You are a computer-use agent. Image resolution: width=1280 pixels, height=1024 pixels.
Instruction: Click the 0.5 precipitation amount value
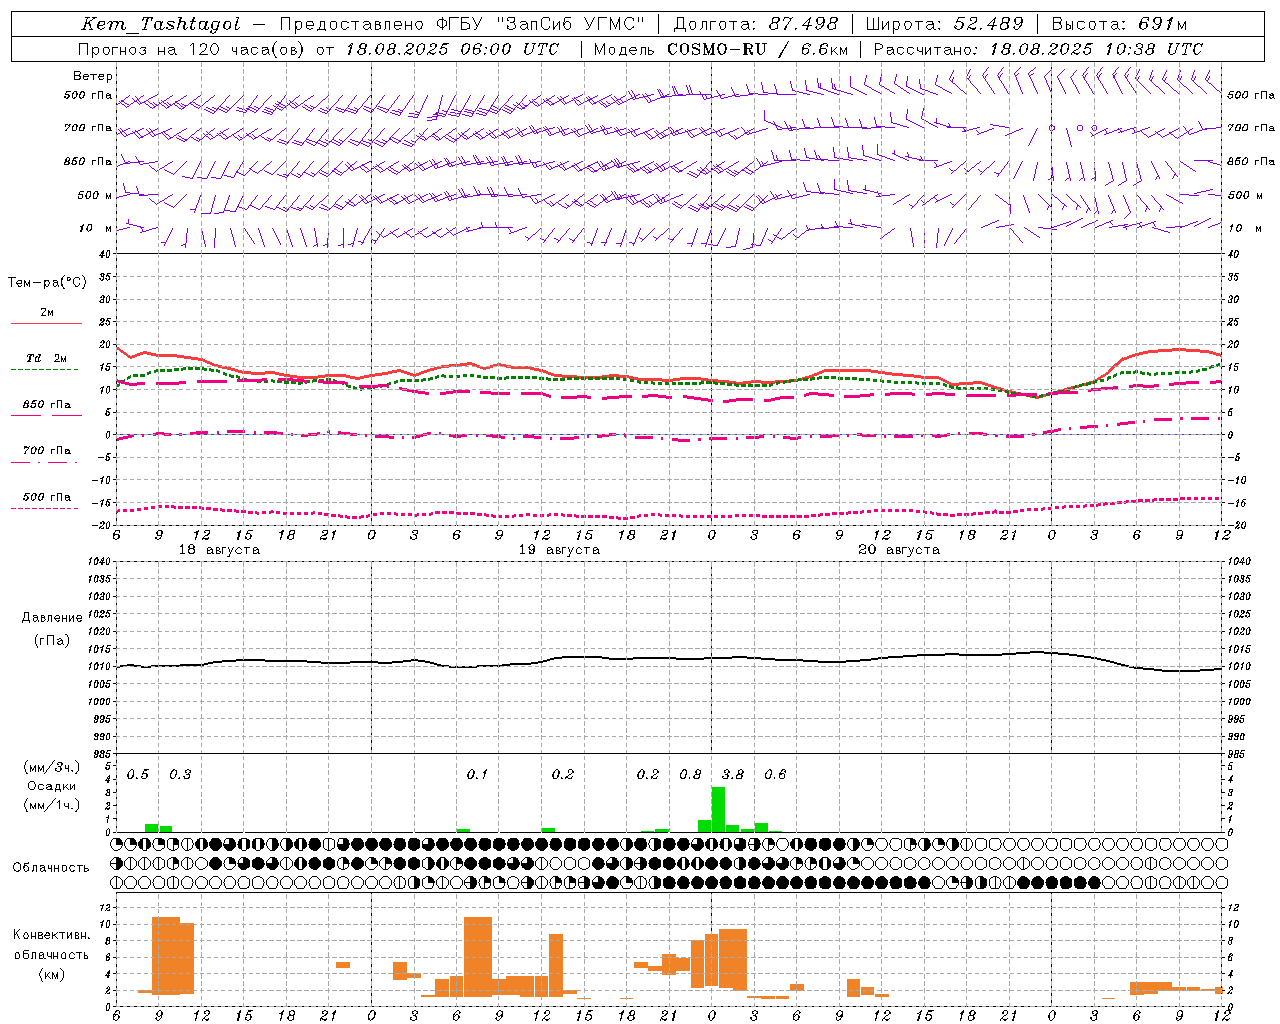point(138,775)
